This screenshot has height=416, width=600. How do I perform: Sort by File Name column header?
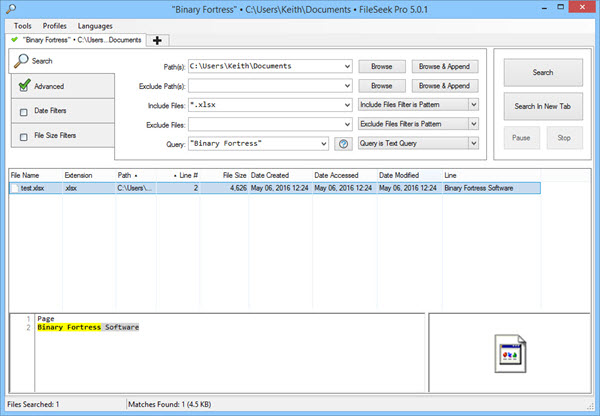tap(36, 175)
